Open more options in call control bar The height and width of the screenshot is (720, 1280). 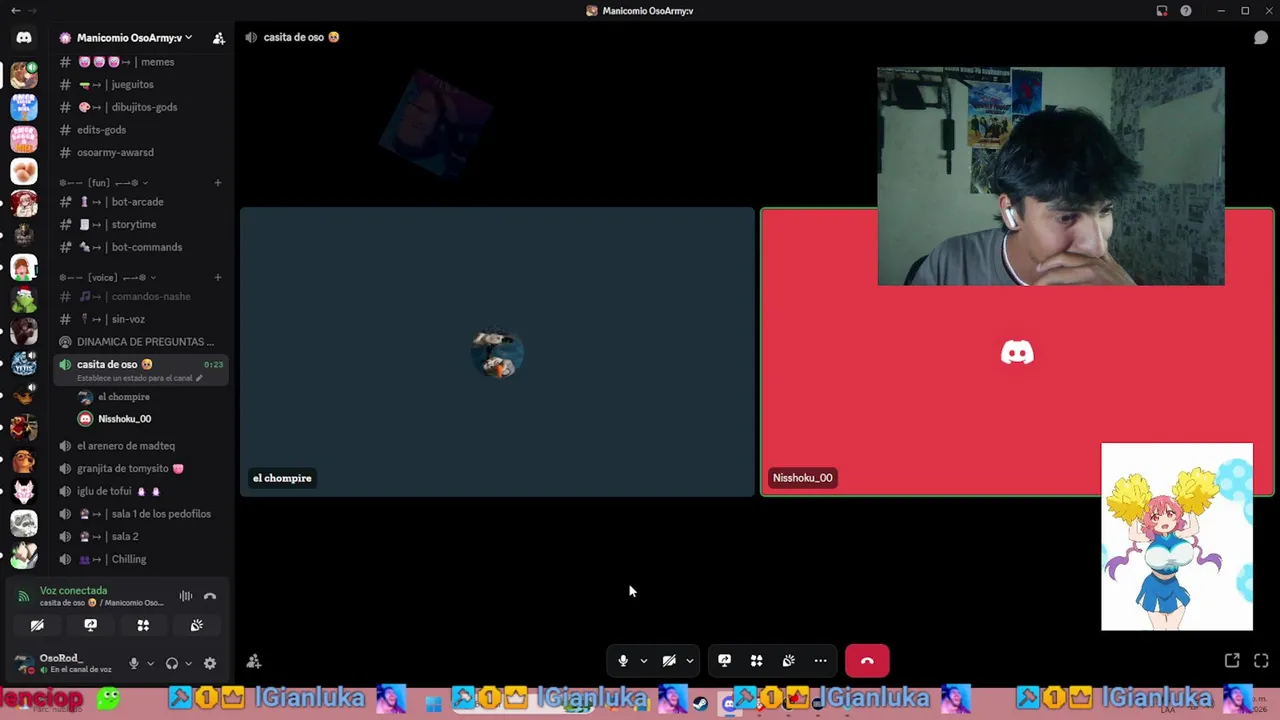pos(820,661)
